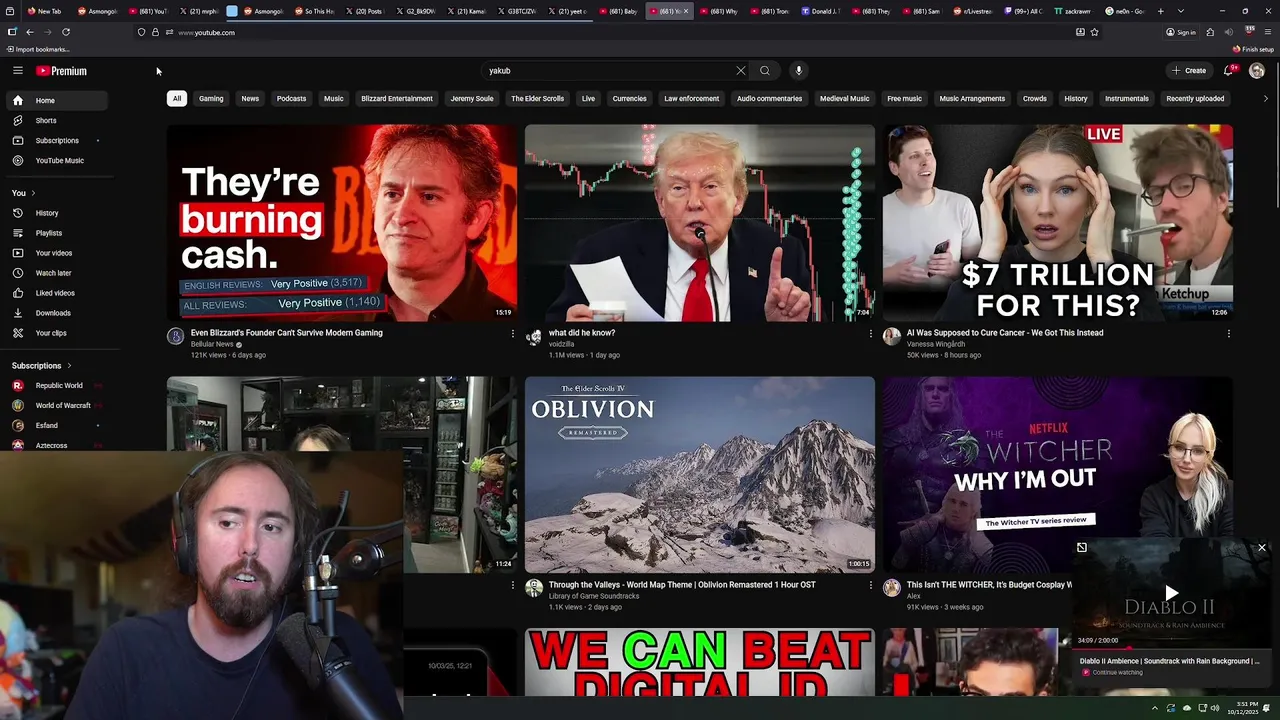Screen dimensions: 1280x720
Task: Select the News filter chip
Action: pos(250,98)
